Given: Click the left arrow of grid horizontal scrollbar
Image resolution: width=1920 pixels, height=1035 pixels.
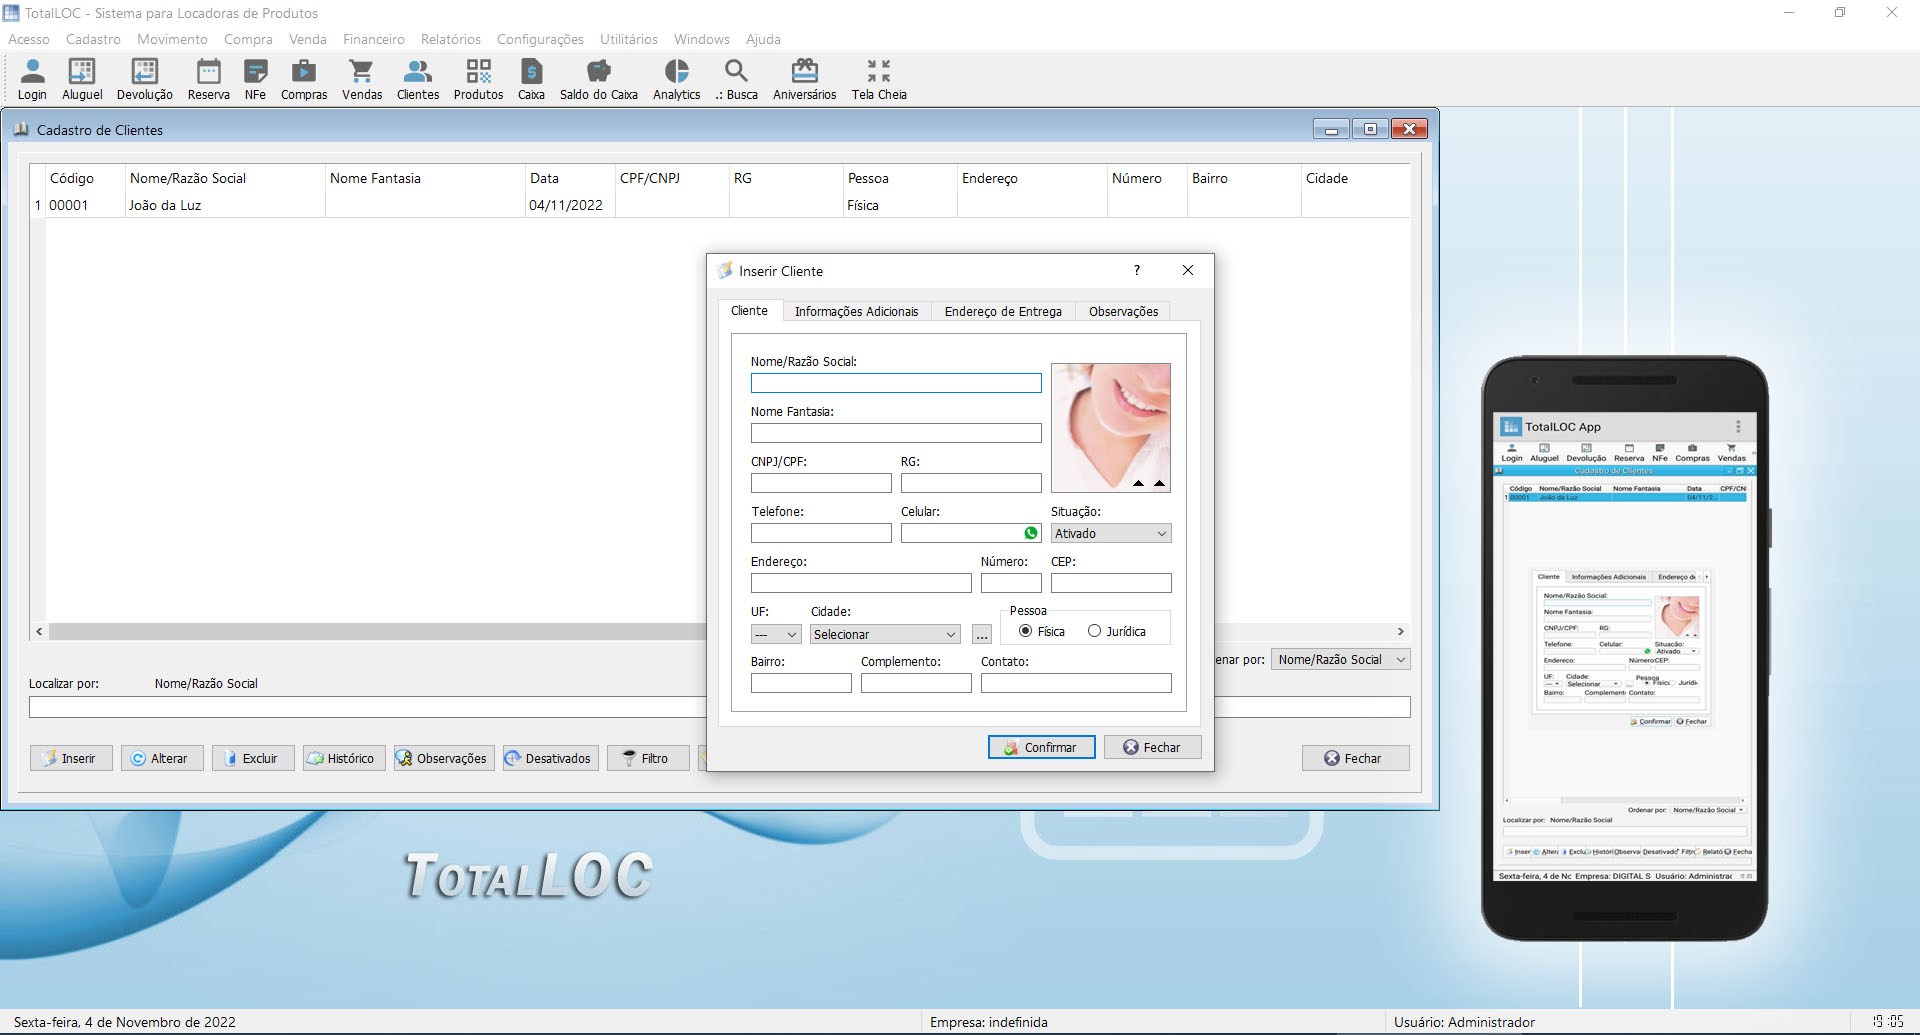Looking at the screenshot, I should click(x=39, y=631).
